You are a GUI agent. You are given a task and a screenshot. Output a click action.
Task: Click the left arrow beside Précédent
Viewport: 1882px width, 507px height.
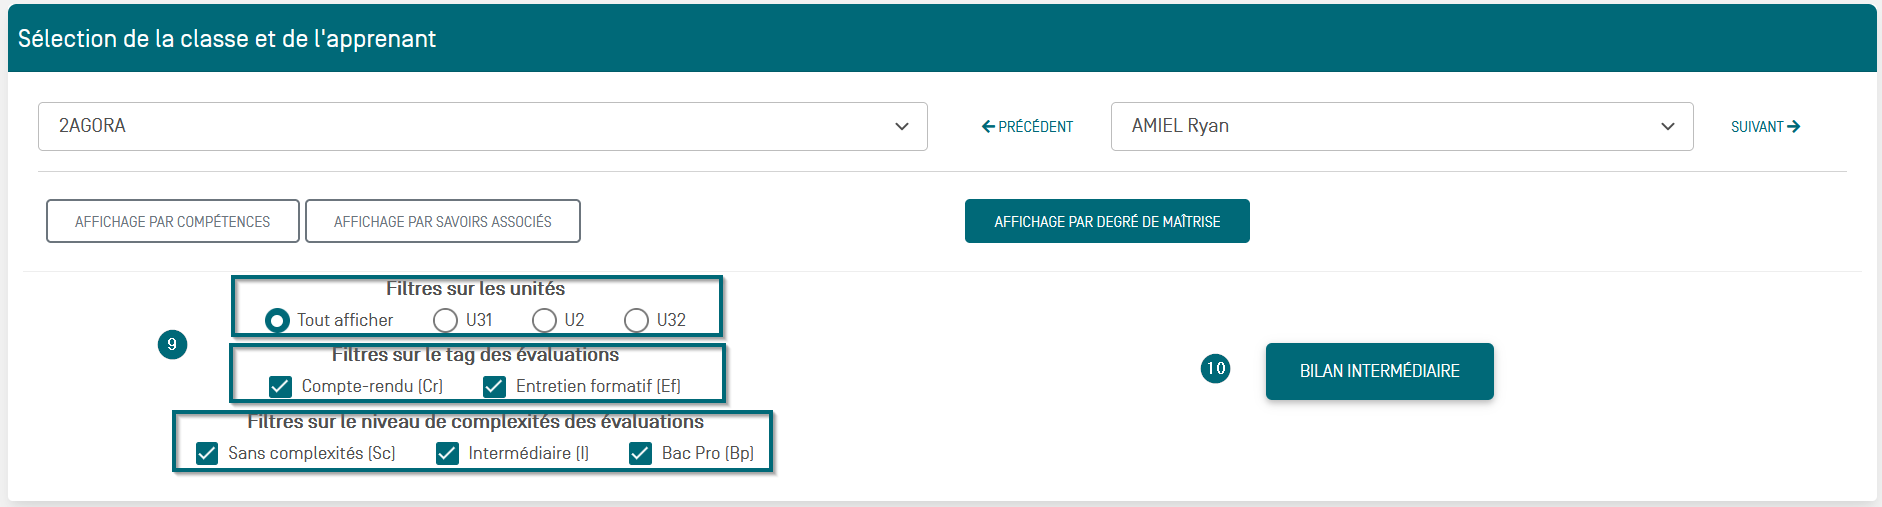988,127
